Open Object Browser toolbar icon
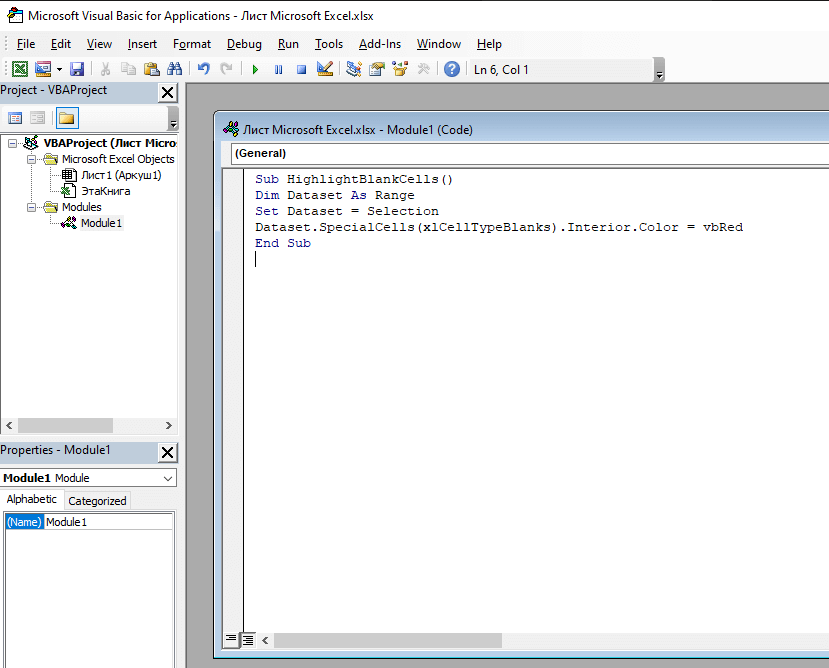 (x=400, y=69)
